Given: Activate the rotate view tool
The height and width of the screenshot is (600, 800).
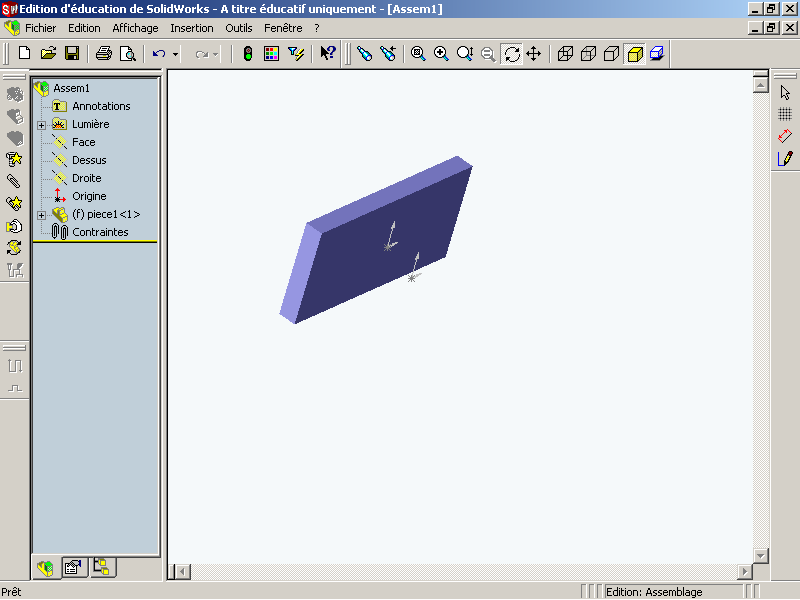Looking at the screenshot, I should pos(512,53).
